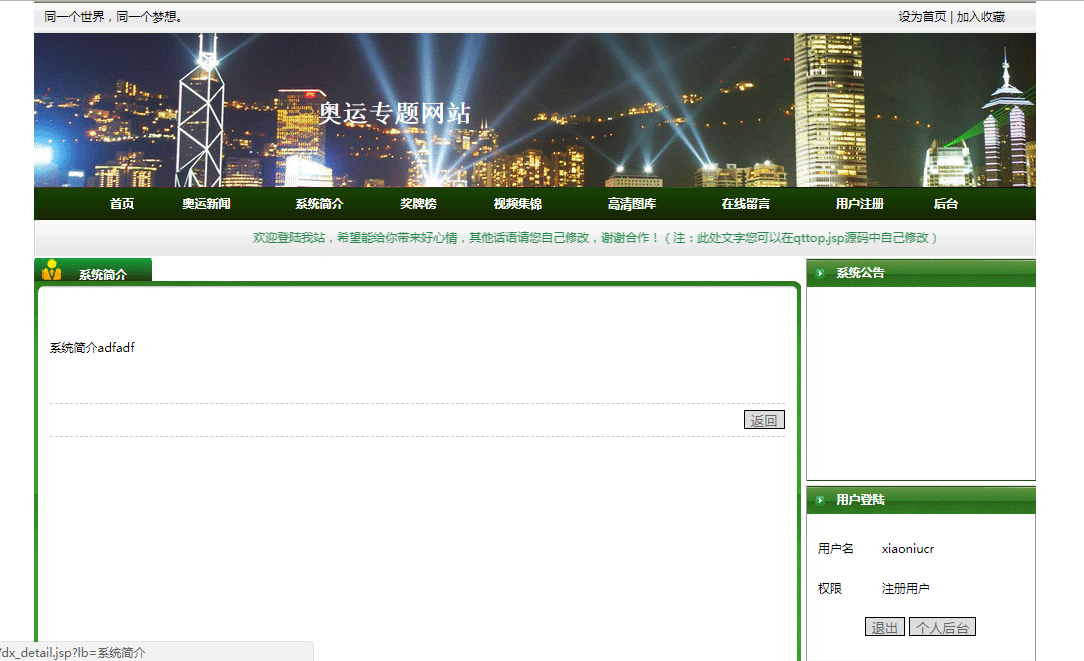Go to 高清图库 in the nav bar
The image size is (1084, 661).
click(x=632, y=204)
